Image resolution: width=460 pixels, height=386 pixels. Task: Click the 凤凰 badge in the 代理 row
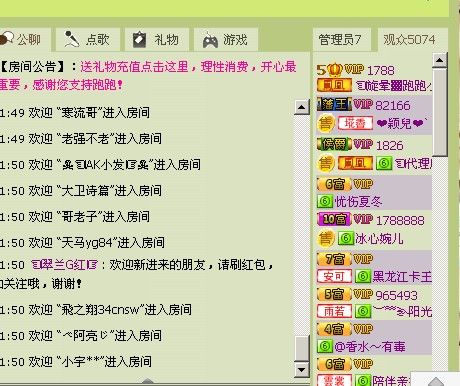[355, 163]
